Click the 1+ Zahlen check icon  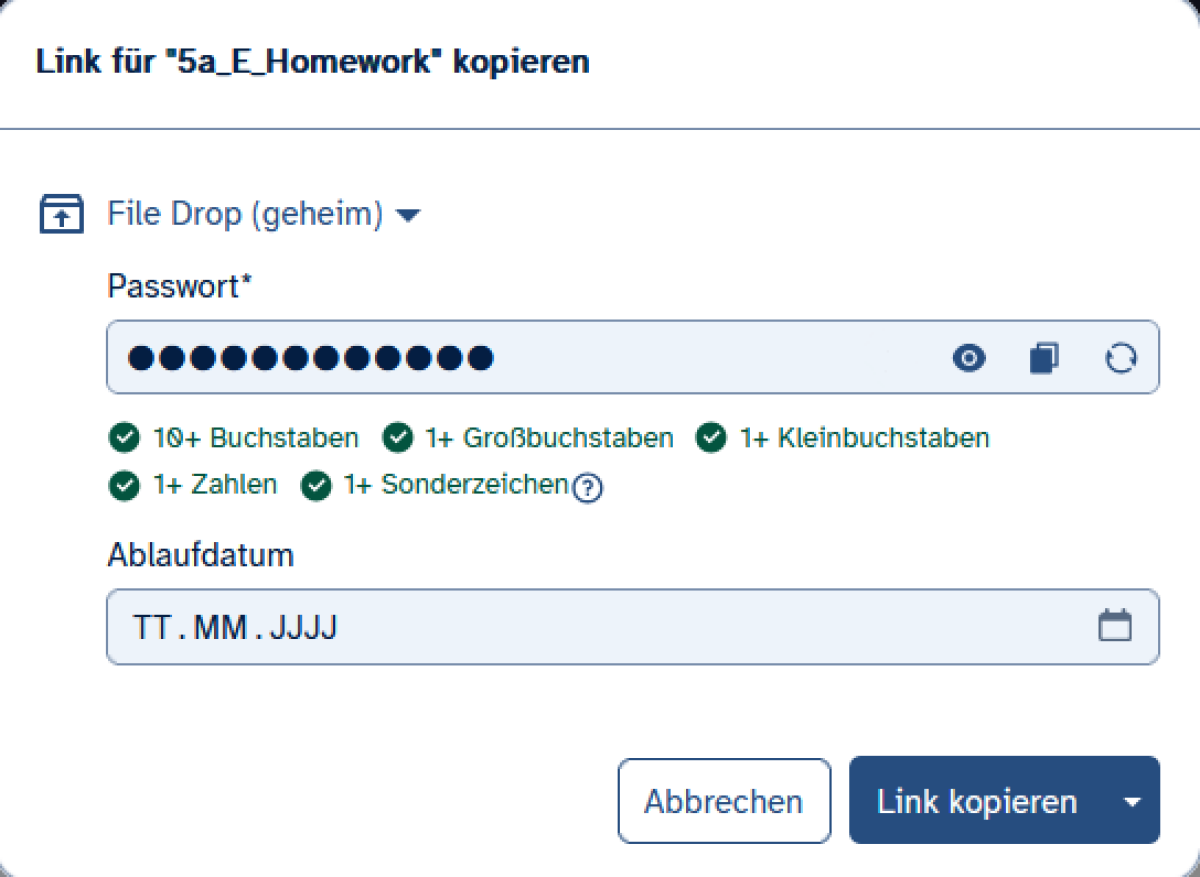click(x=124, y=486)
